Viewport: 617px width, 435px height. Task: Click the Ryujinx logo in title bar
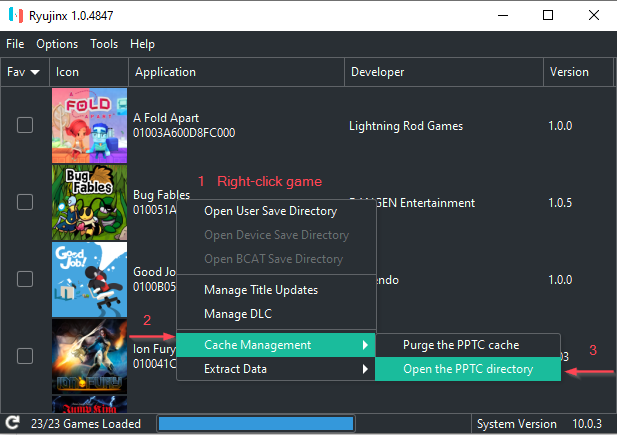[16, 15]
